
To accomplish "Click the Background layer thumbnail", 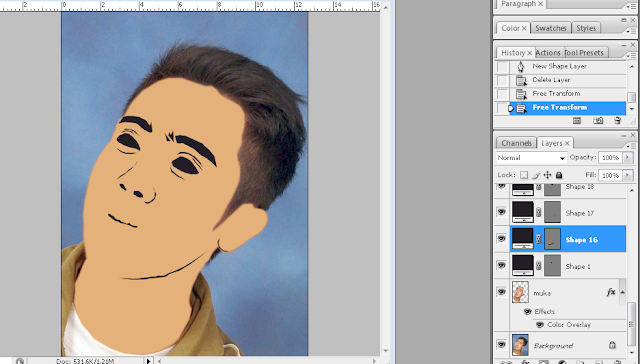I will 520,345.
